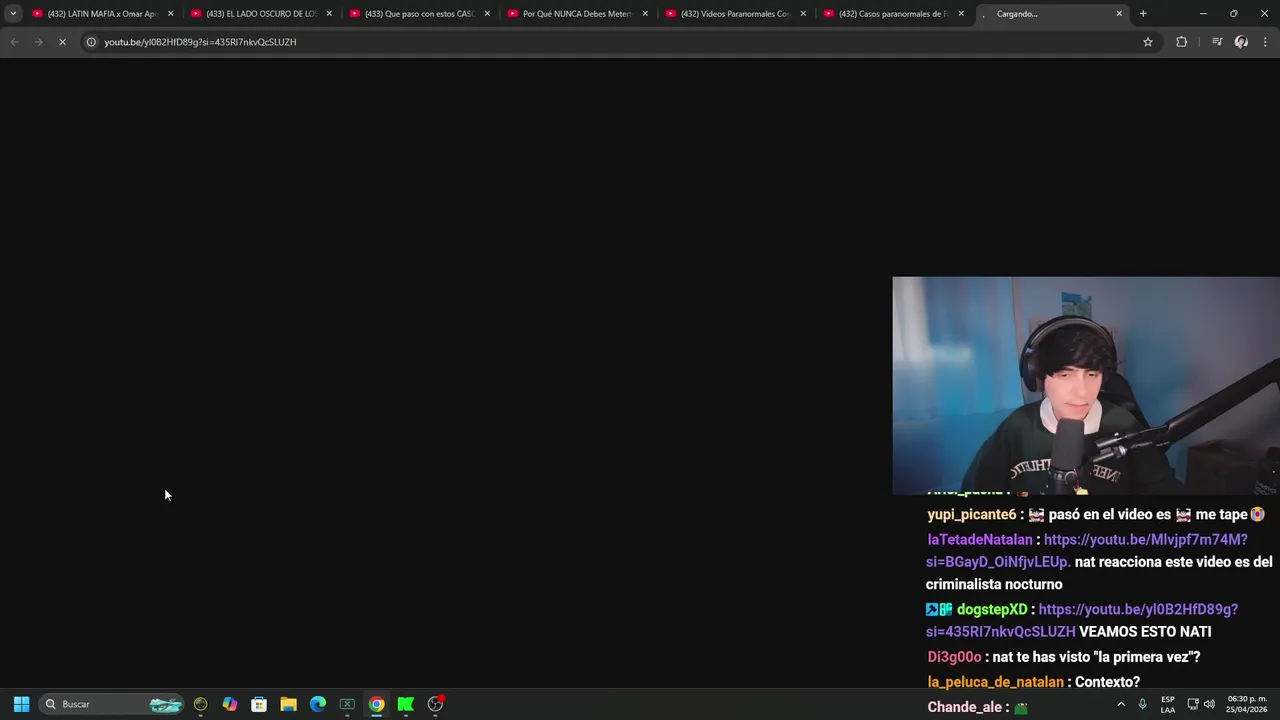Image resolution: width=1280 pixels, height=720 pixels.
Task: Change ESP LAA keyboard language
Action: [x=1168, y=704]
